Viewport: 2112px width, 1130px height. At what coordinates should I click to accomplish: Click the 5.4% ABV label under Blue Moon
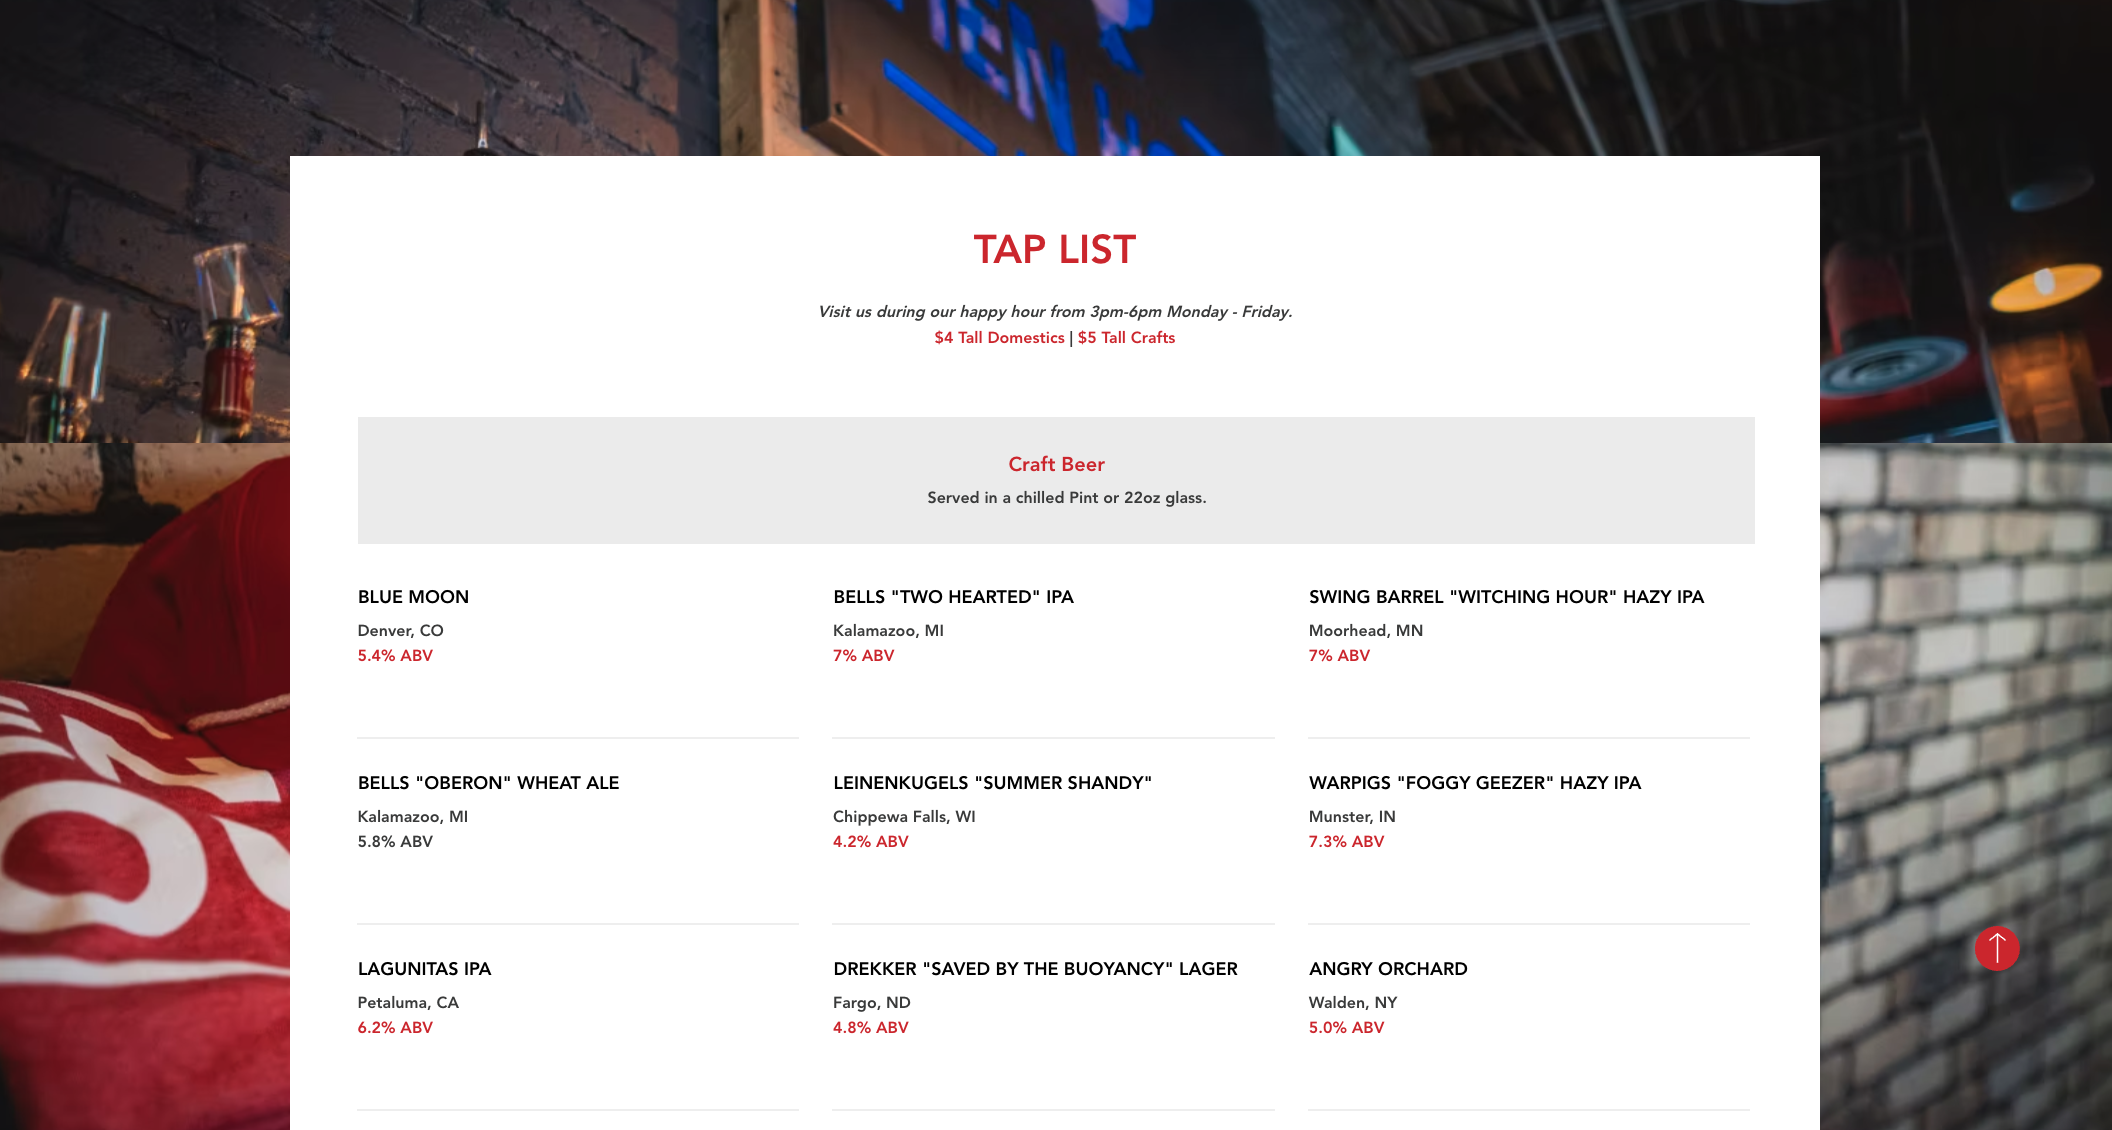tap(395, 656)
